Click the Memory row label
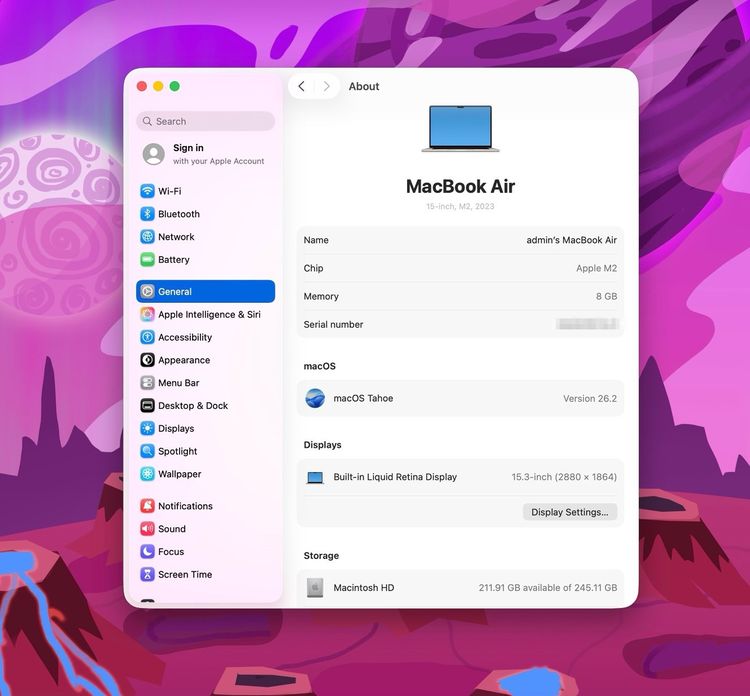Viewport: 750px width, 696px height. (321, 297)
